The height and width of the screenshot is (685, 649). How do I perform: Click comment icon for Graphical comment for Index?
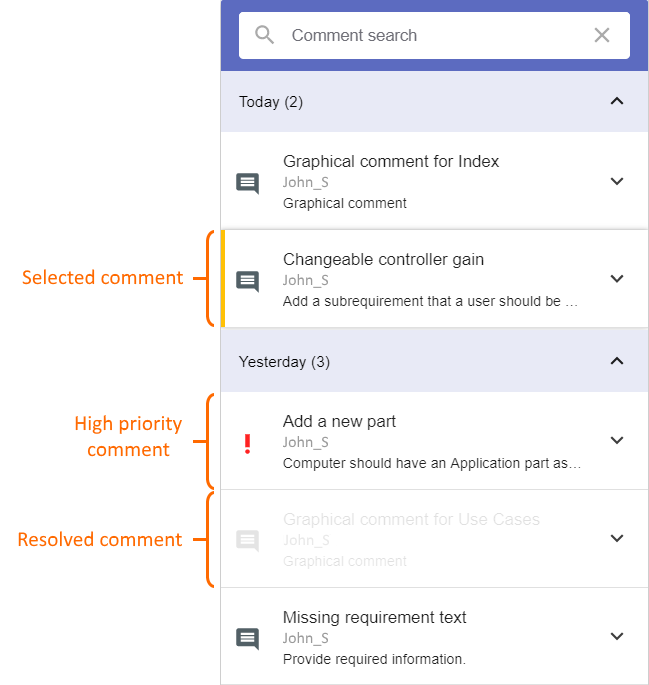247,182
